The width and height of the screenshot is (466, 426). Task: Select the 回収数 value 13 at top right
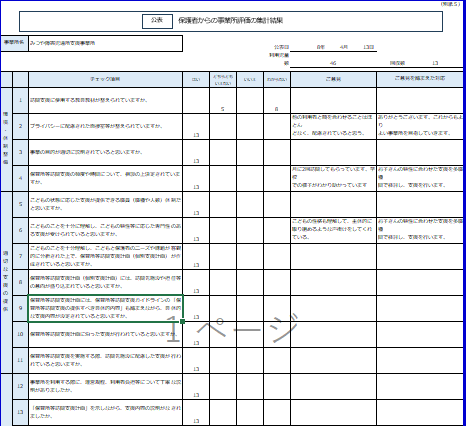pos(435,63)
